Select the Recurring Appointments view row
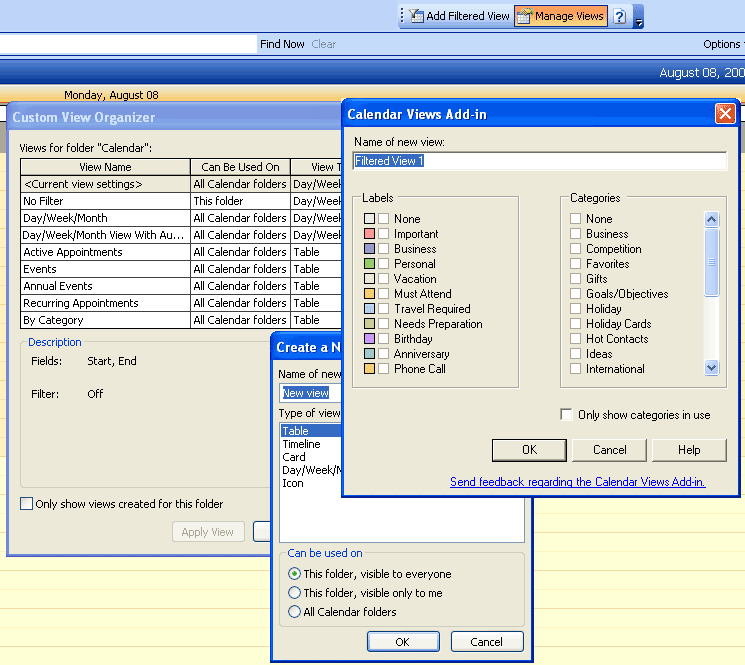 pyautogui.click(x=104, y=303)
